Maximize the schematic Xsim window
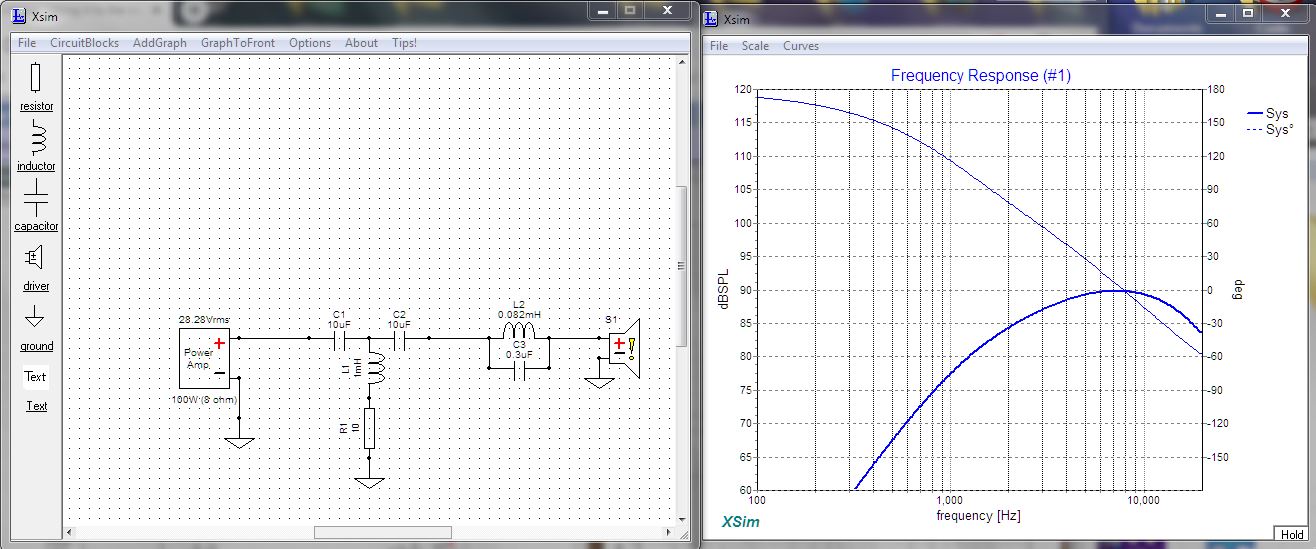 [x=630, y=9]
